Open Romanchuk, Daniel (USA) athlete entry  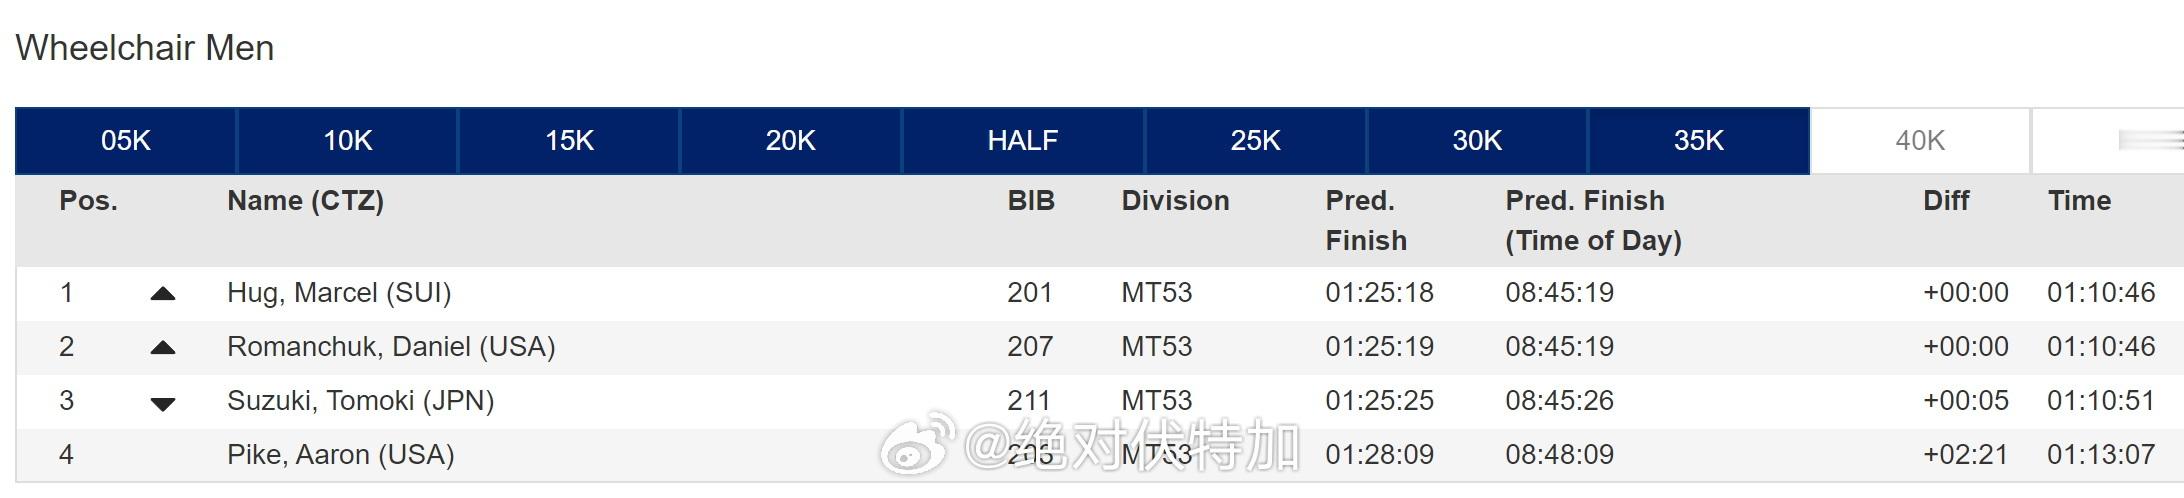tap(391, 347)
